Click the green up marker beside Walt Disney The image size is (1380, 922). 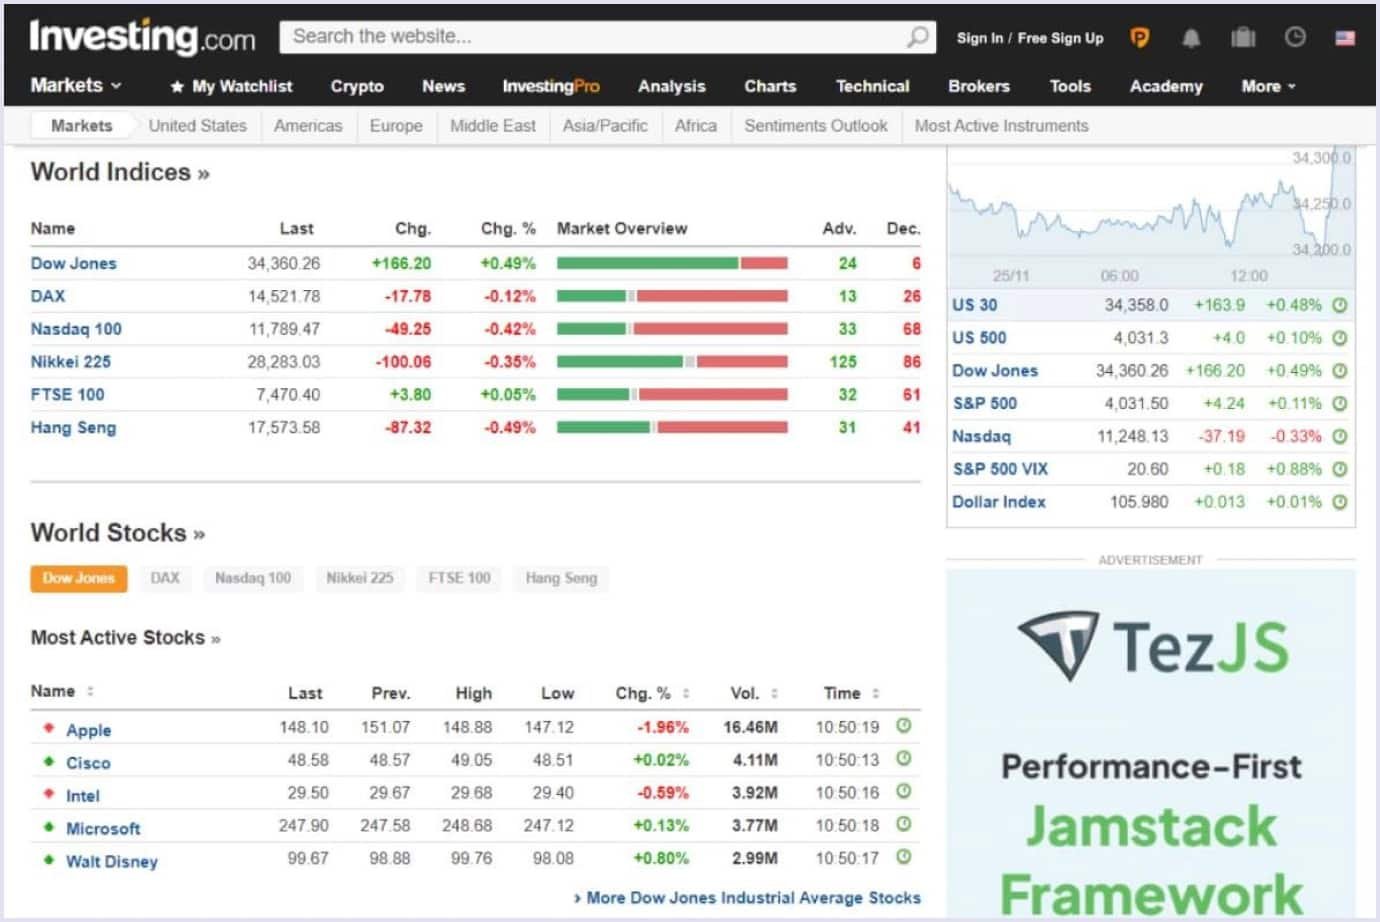[x=48, y=859]
